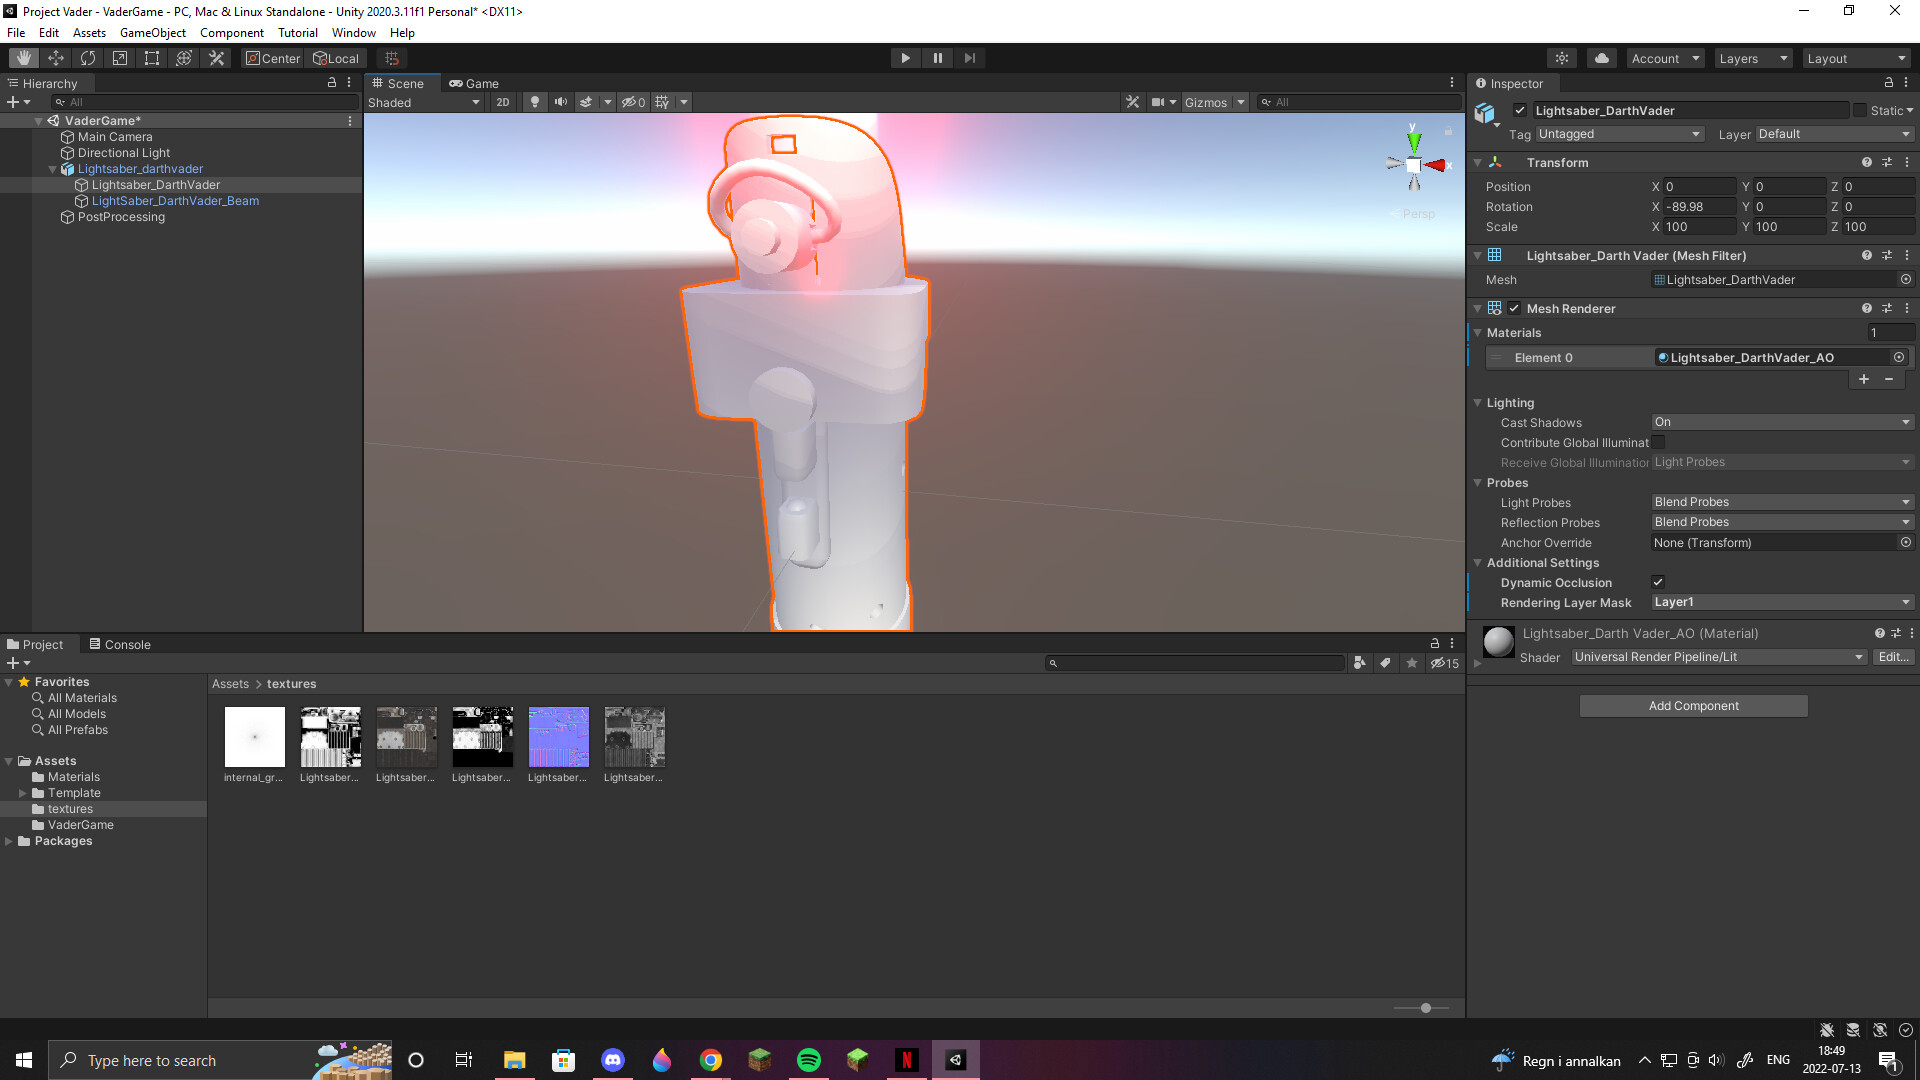Screen dimensions: 1920x1080
Task: Open the internal_gr texture thumbnail
Action: pos(254,737)
